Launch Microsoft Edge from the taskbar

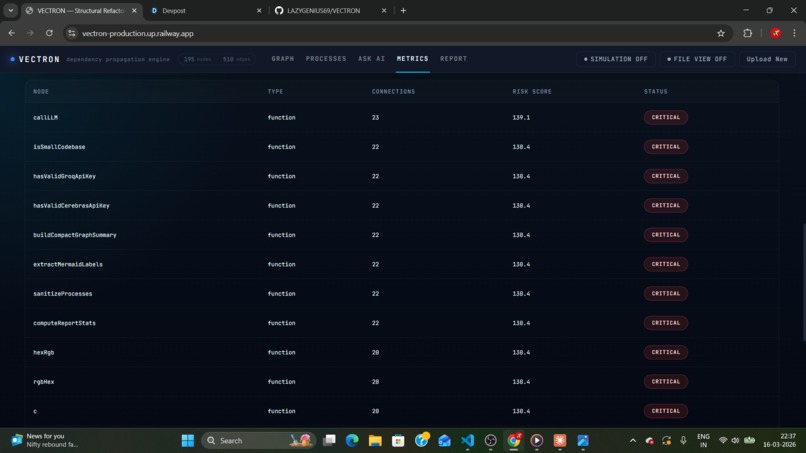coord(352,441)
